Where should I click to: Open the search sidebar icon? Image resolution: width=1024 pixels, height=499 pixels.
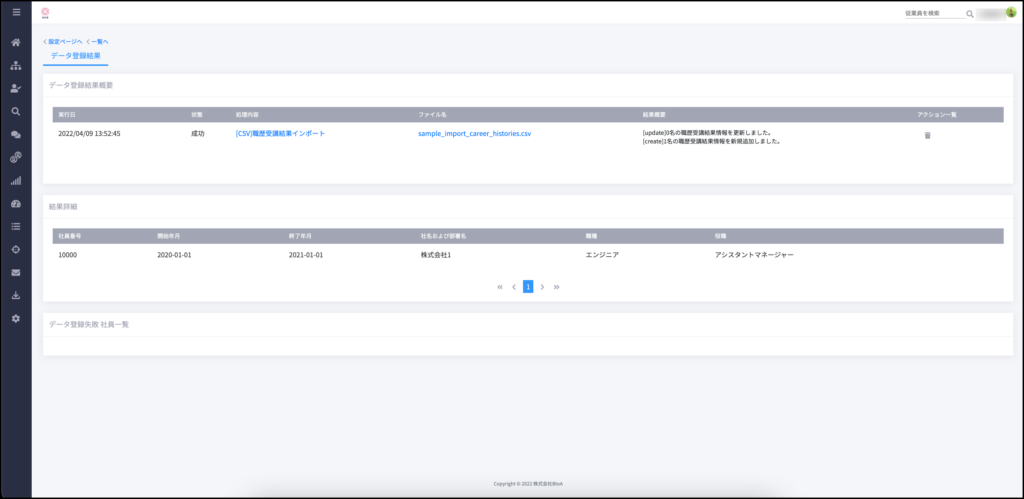(x=16, y=111)
